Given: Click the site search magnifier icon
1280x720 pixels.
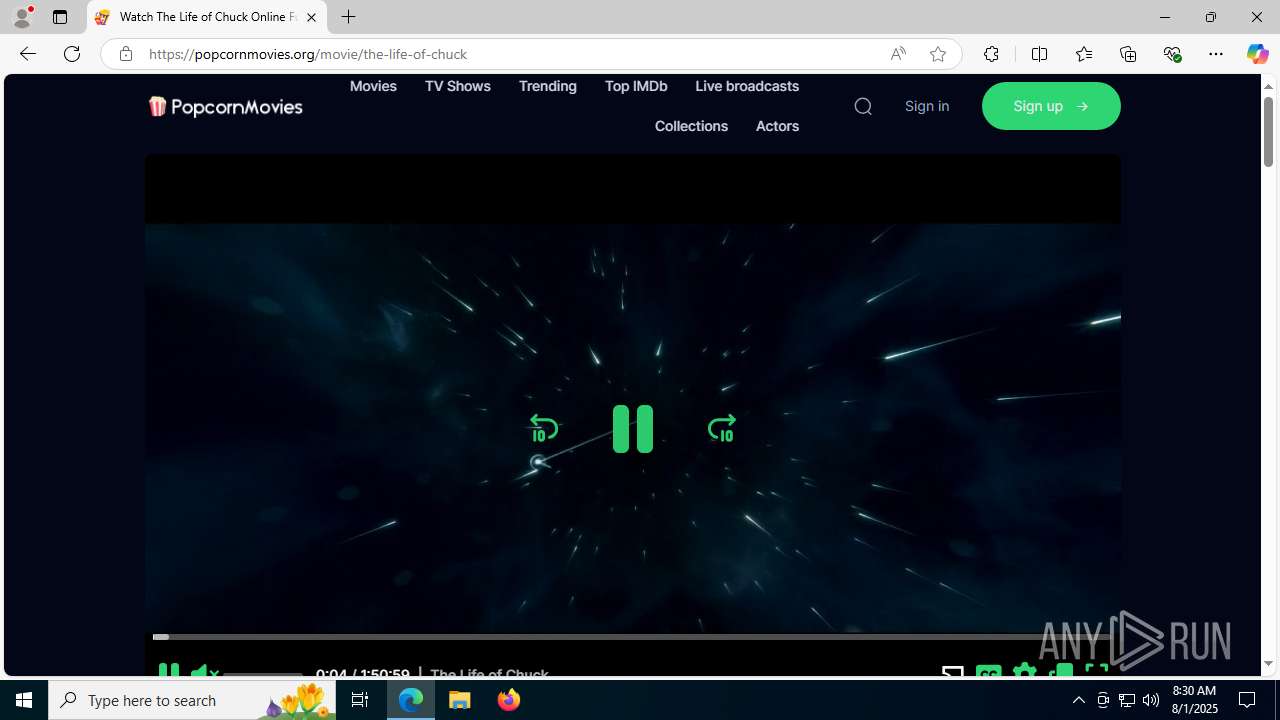Looking at the screenshot, I should [x=863, y=106].
